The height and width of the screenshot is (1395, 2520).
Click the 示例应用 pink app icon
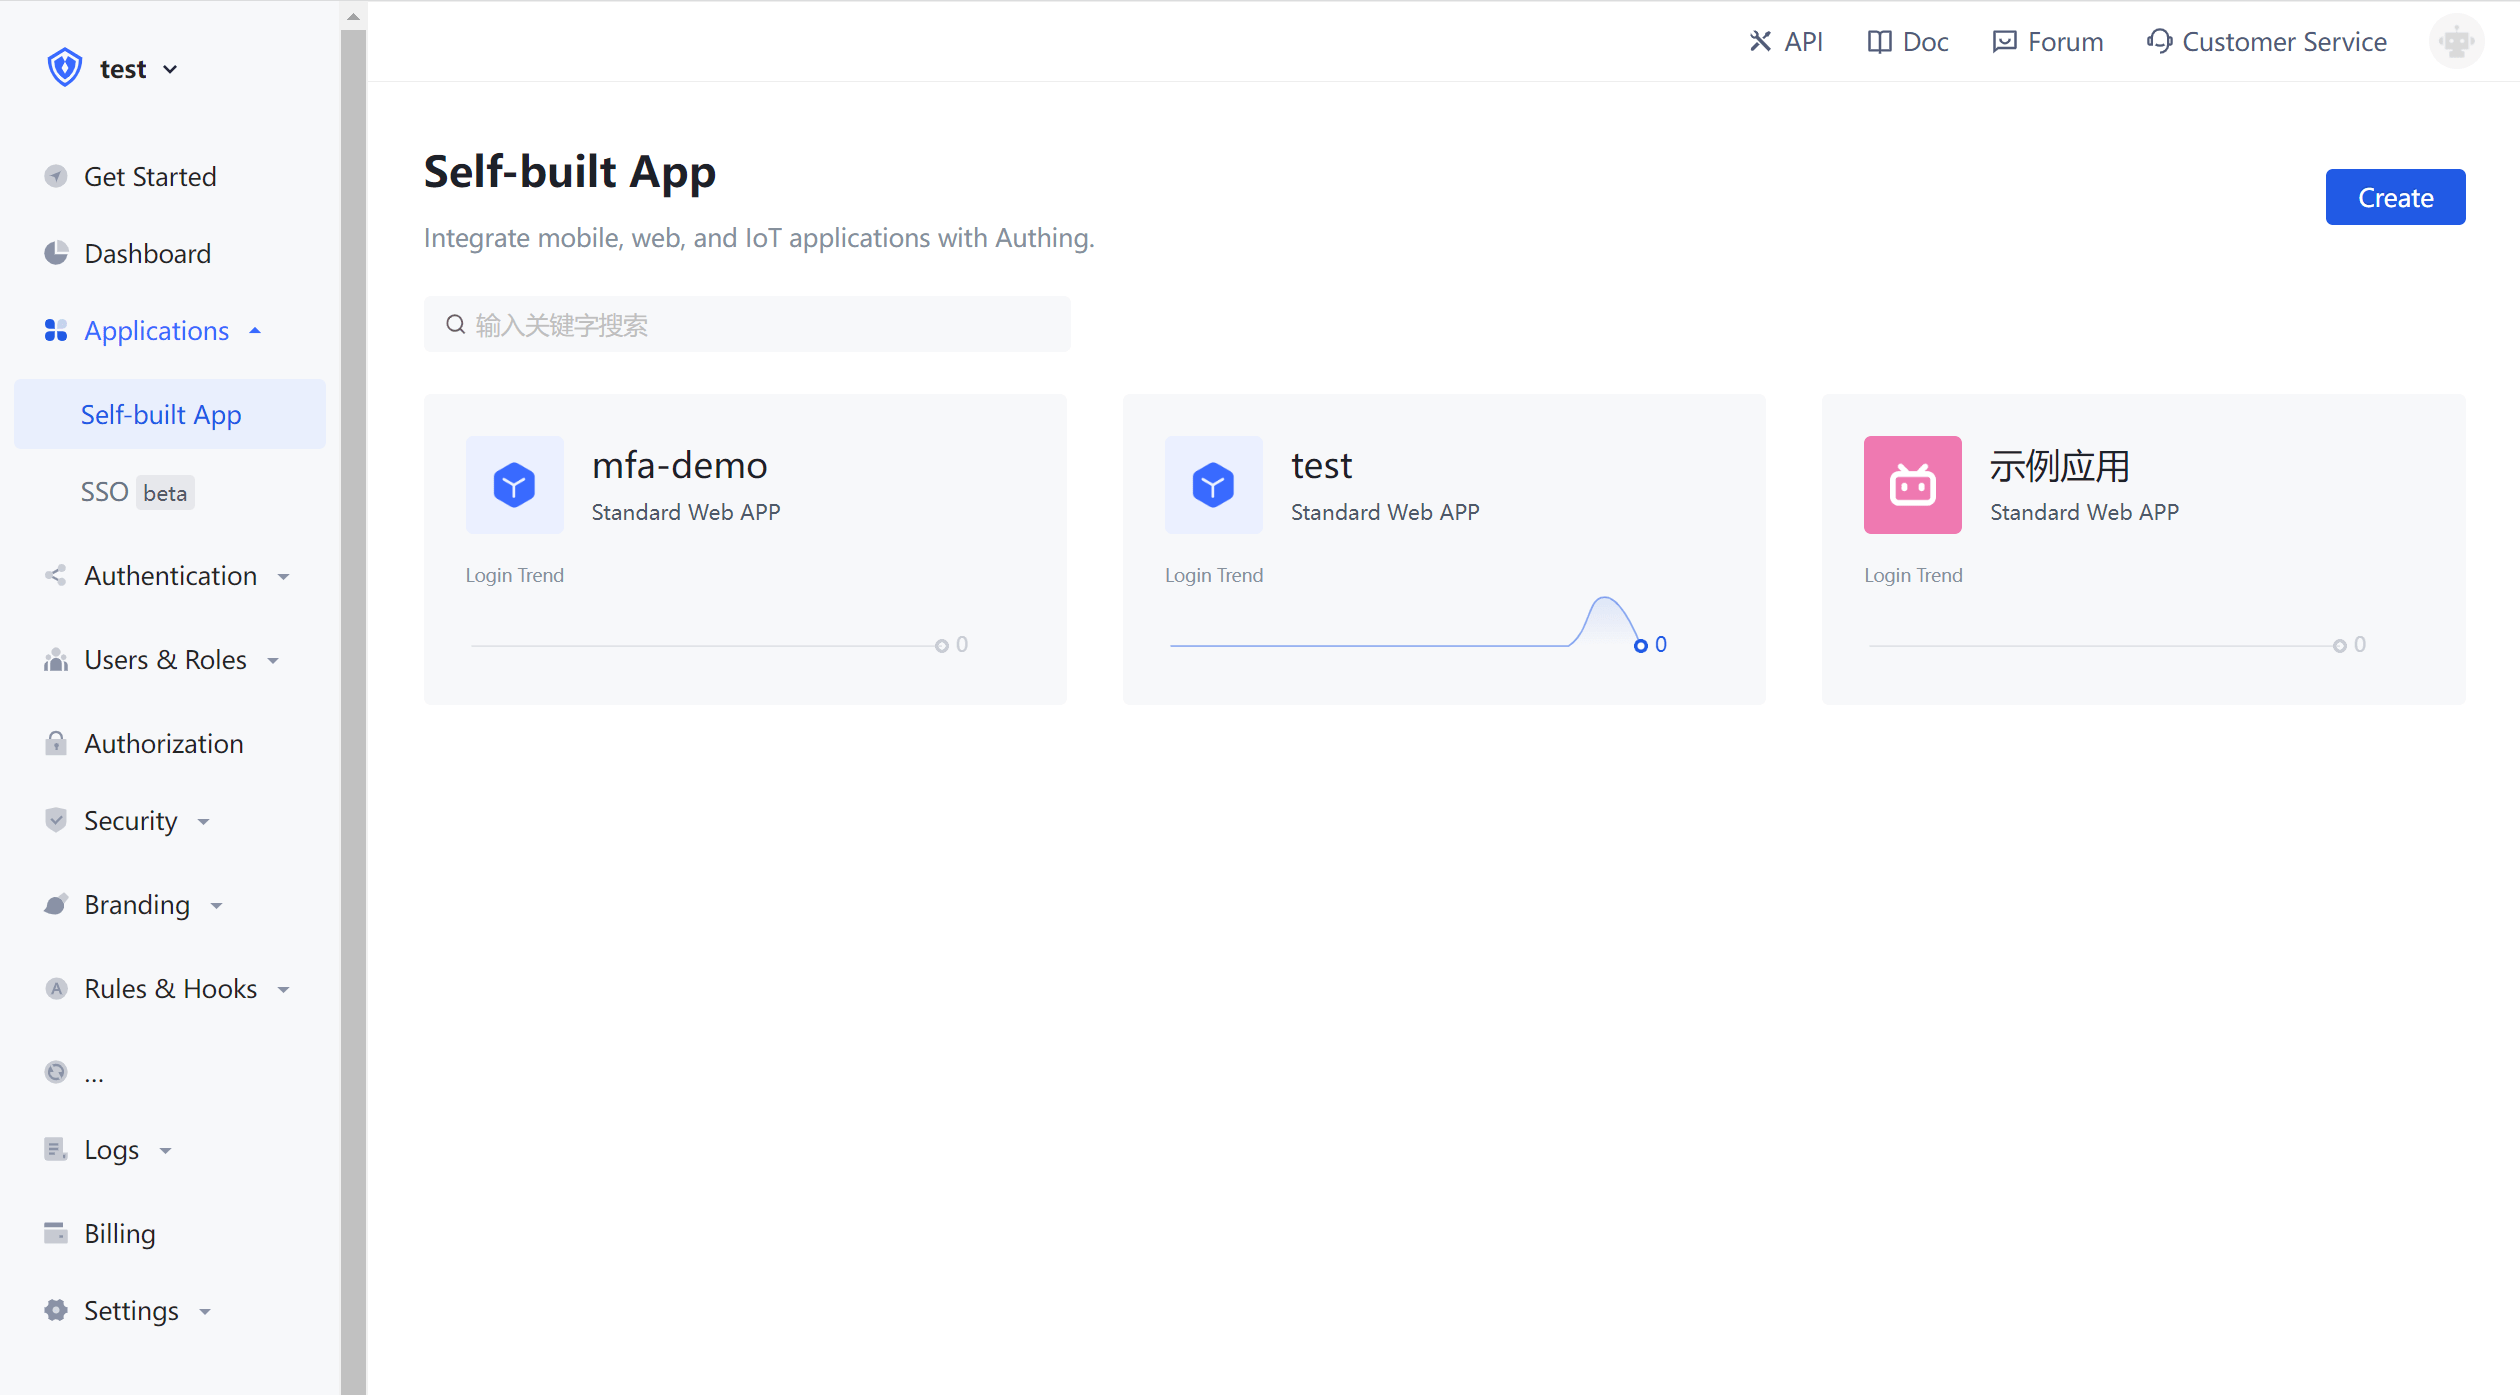(1912, 484)
